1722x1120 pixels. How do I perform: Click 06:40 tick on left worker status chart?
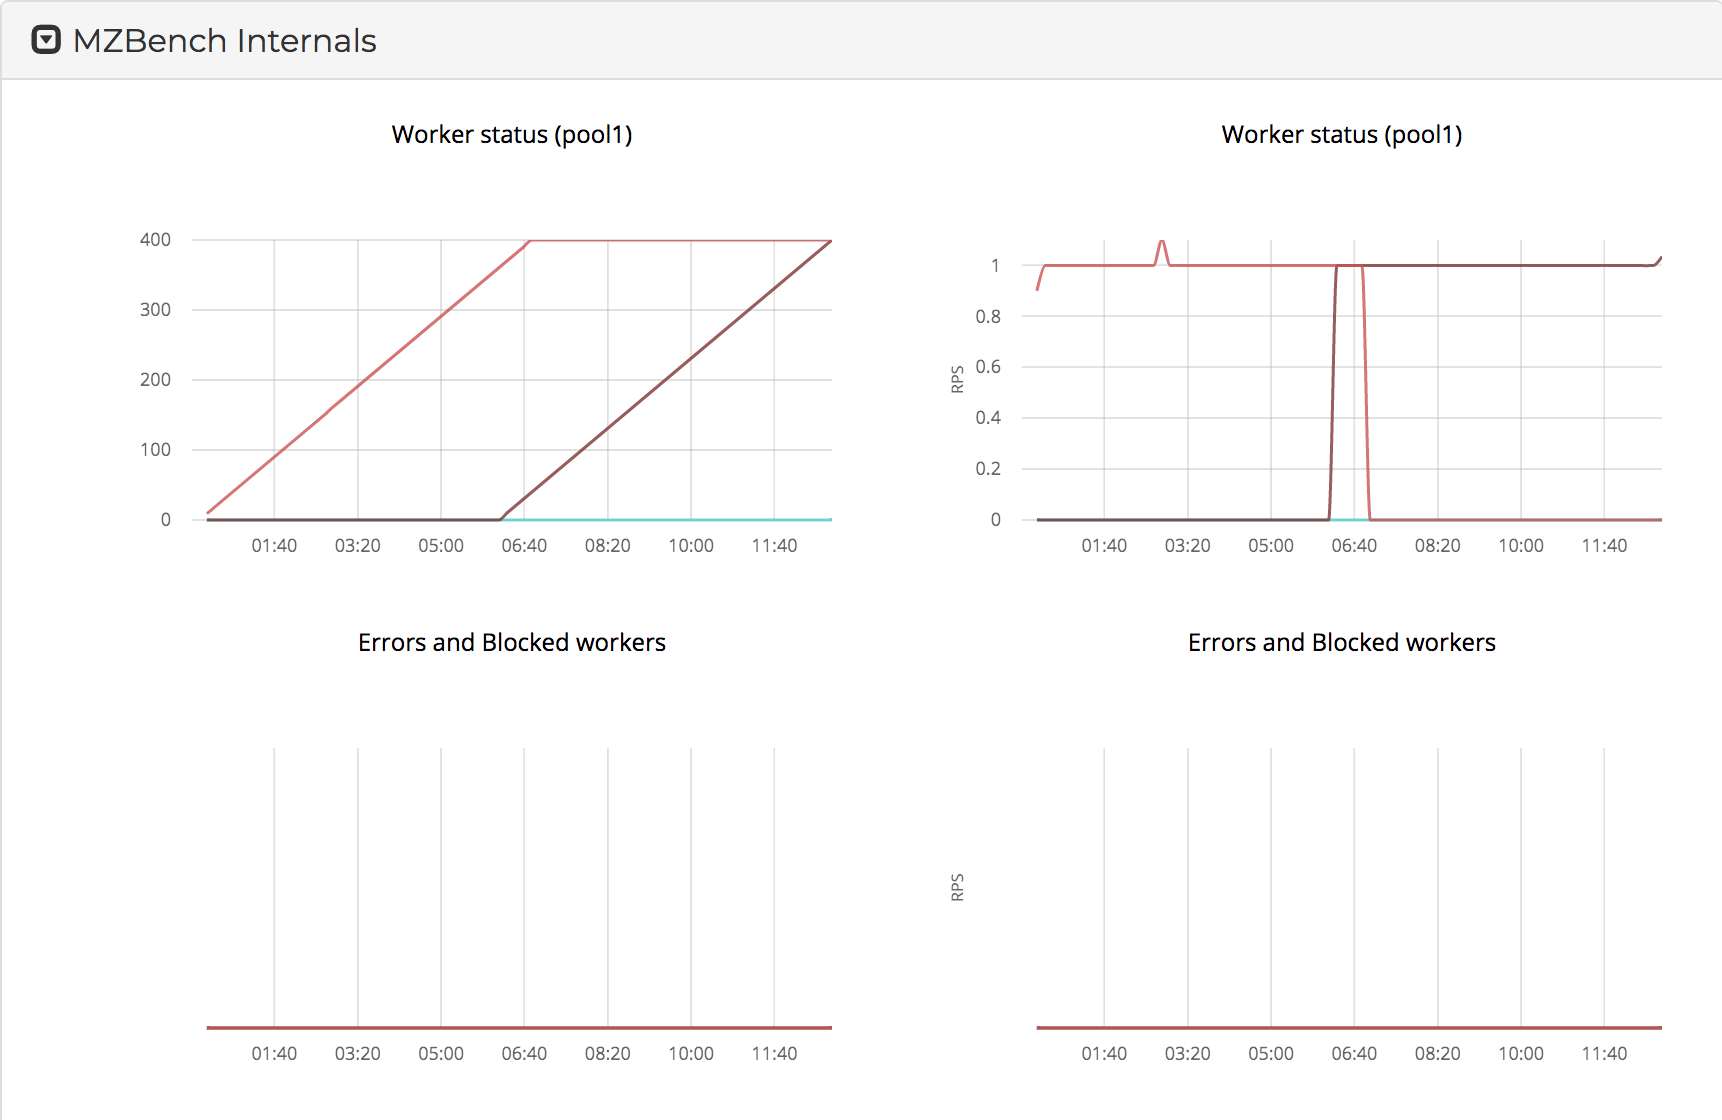pos(524,546)
